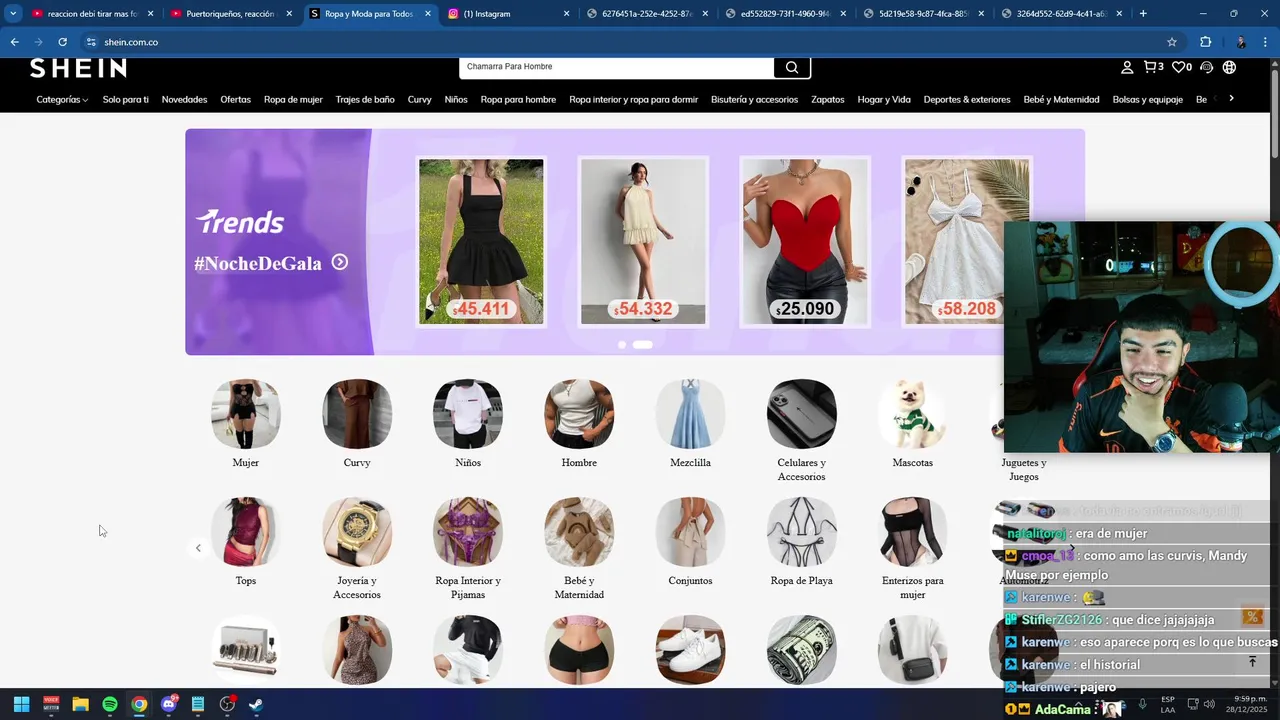
Task: Open Solo para ti menu item
Action: [x=126, y=99]
